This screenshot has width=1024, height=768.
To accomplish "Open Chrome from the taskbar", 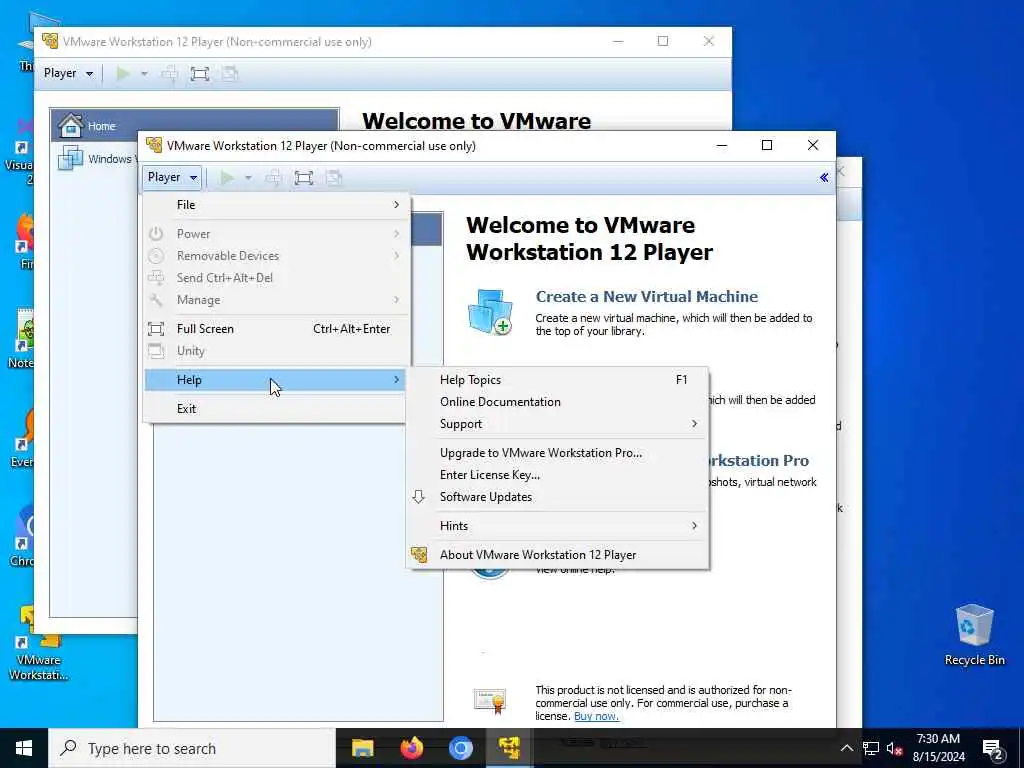I will click(460, 748).
